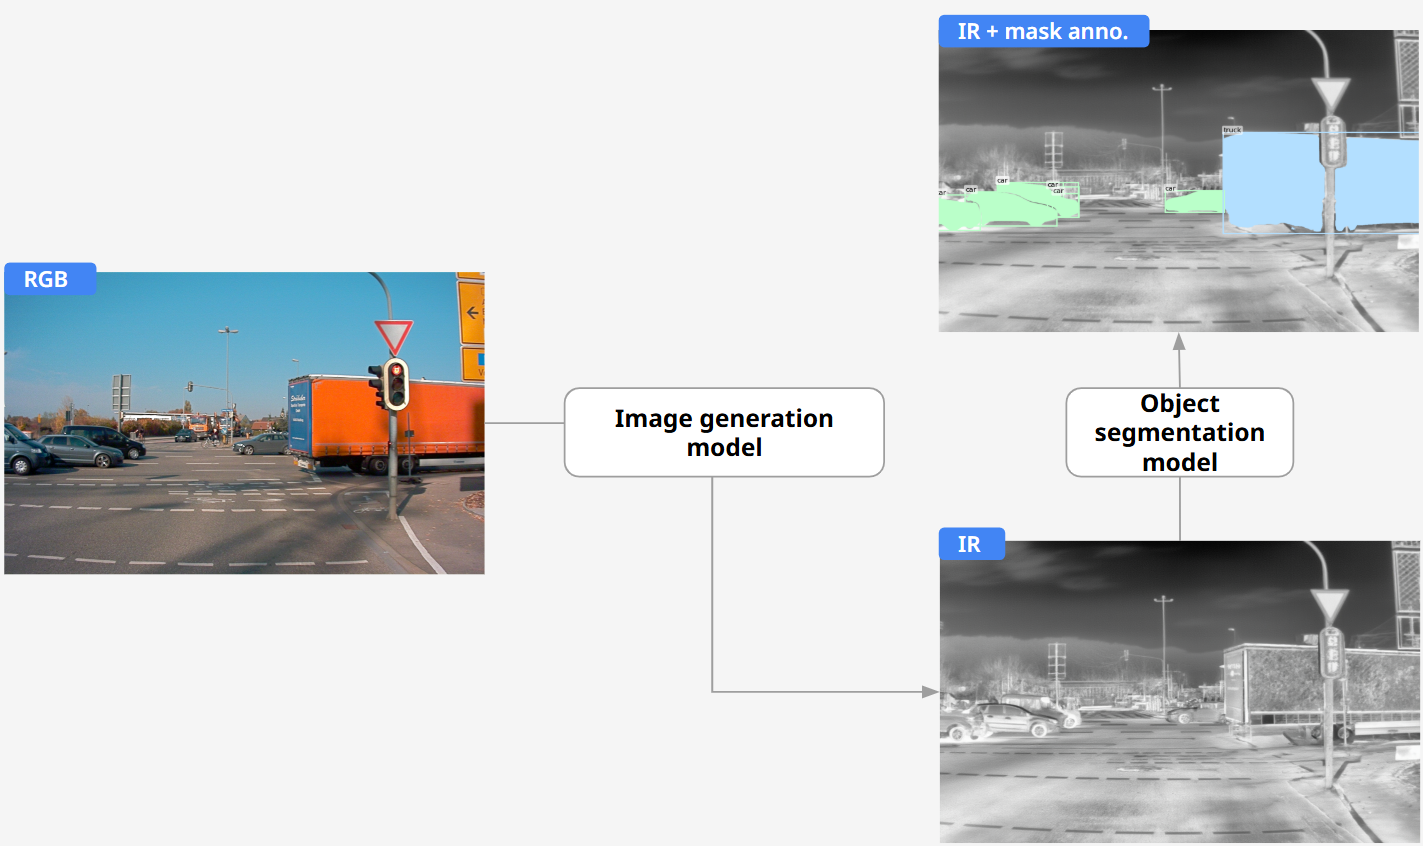The width and height of the screenshot is (1423, 846).
Task: Click the traffic light in bottom IR image
Action: (x=1331, y=652)
